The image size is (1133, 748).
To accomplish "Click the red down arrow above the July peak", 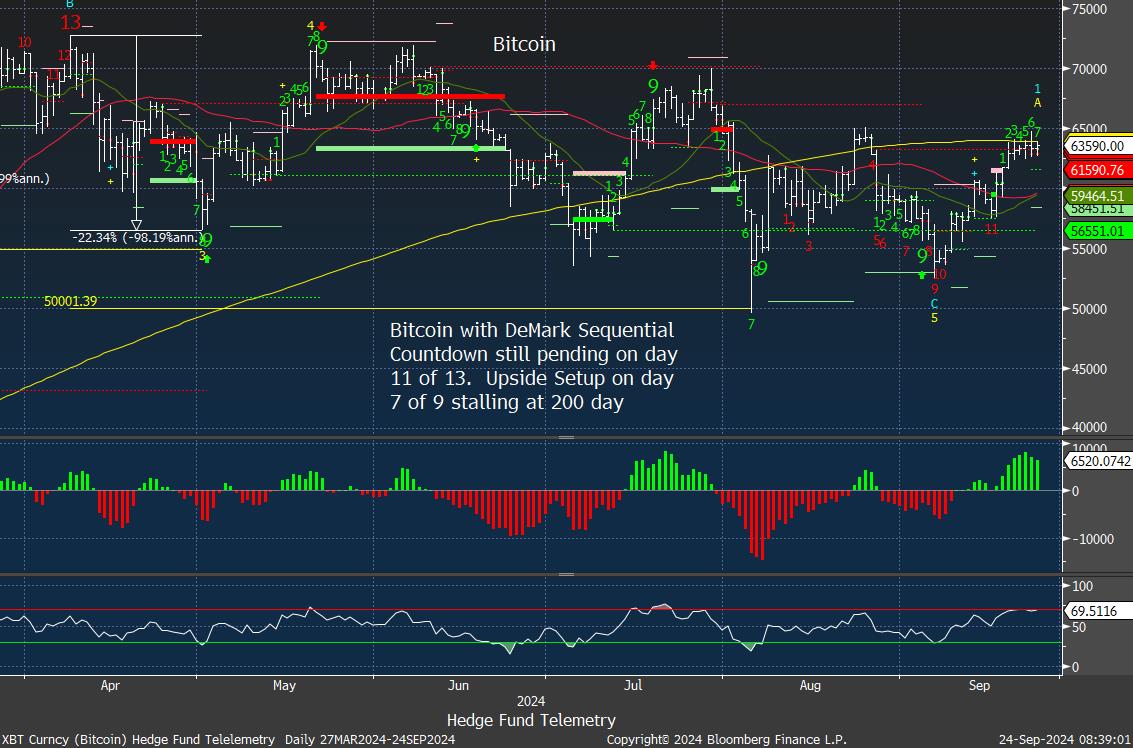I will [x=653, y=65].
